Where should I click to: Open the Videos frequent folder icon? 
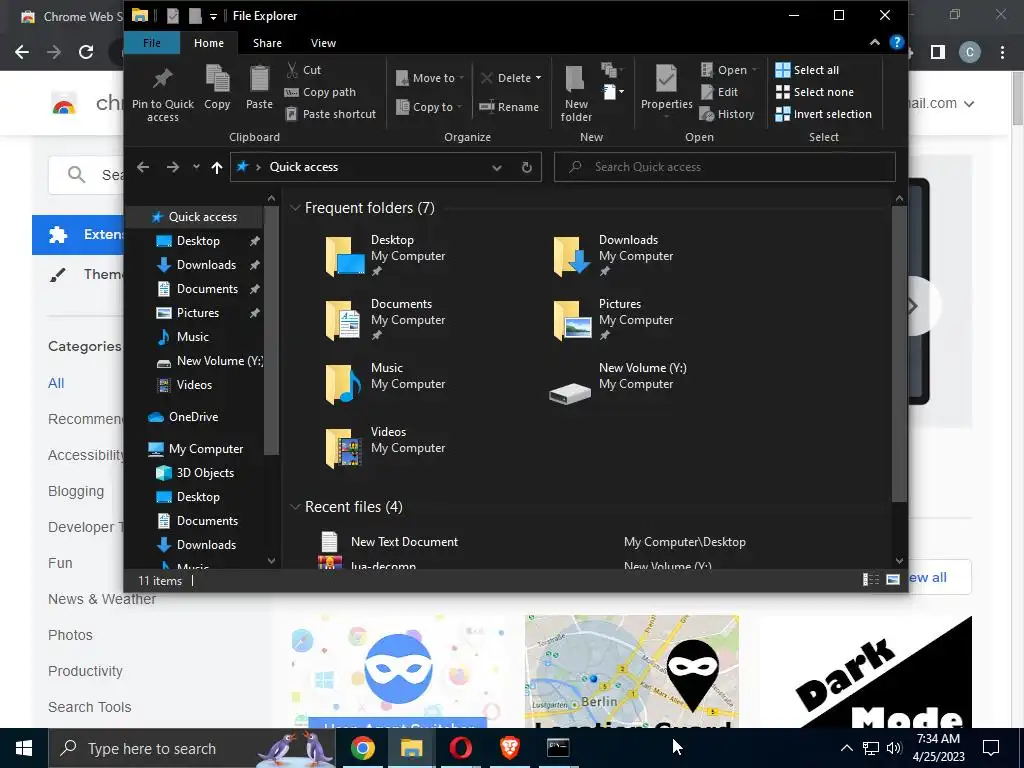coord(344,449)
